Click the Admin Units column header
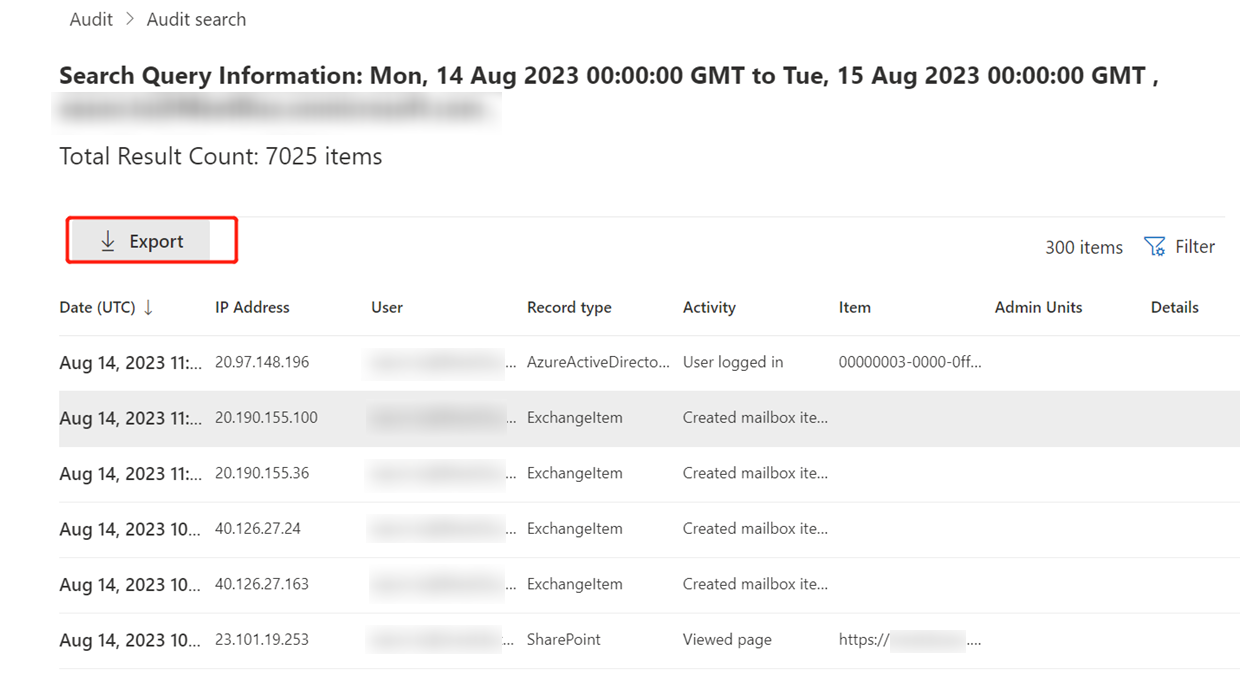 click(x=1038, y=307)
